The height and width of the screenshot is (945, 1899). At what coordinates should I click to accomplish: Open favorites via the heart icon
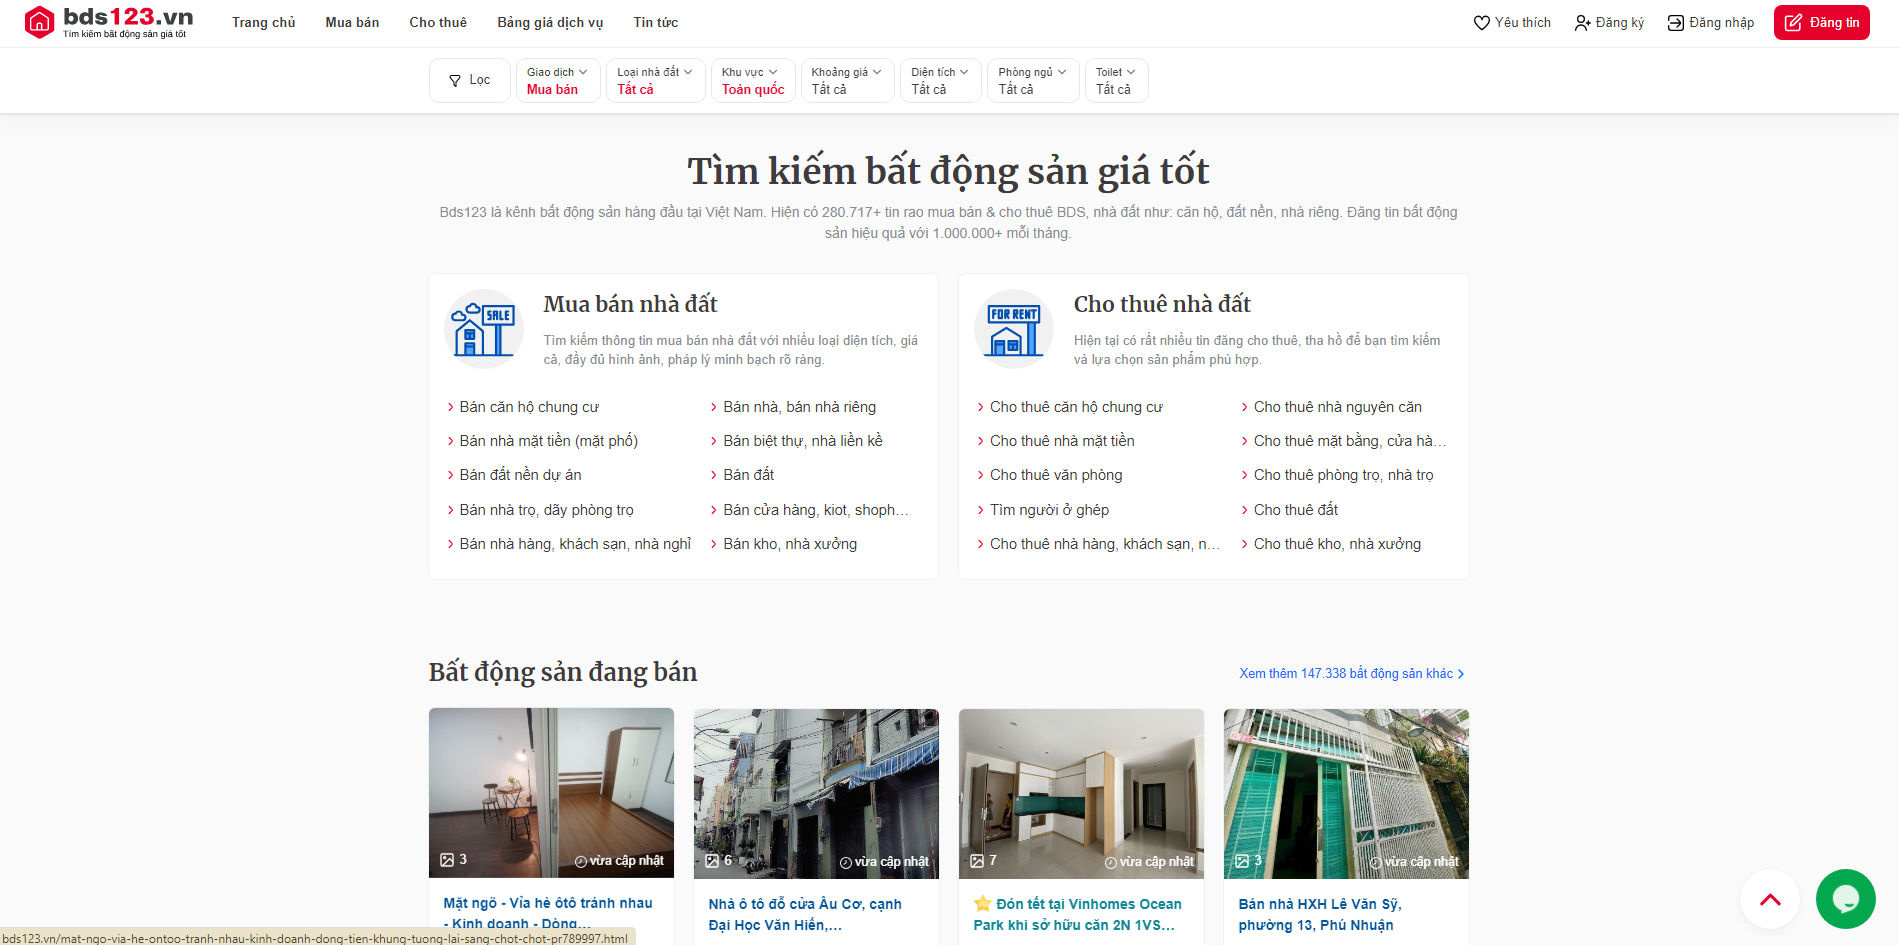pos(1481,22)
